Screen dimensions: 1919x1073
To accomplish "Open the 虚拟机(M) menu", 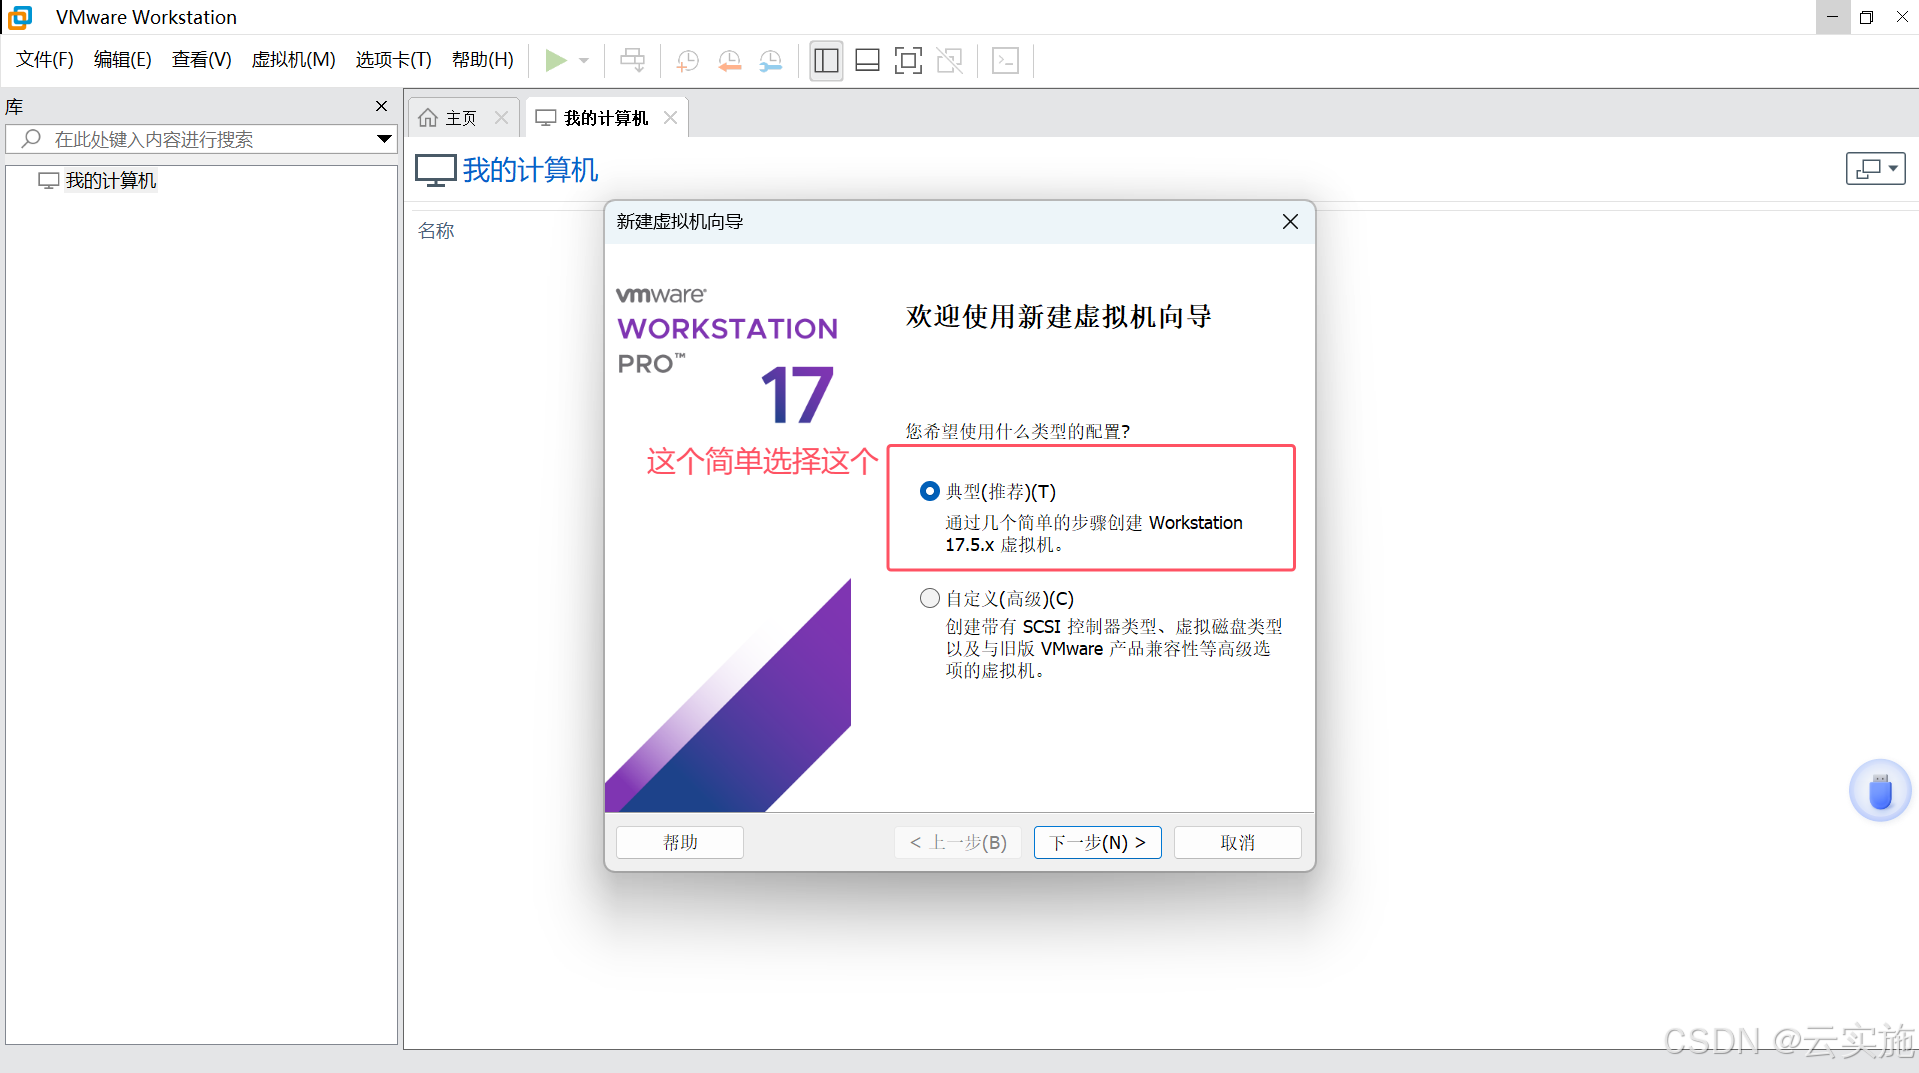I will pyautogui.click(x=293, y=60).
